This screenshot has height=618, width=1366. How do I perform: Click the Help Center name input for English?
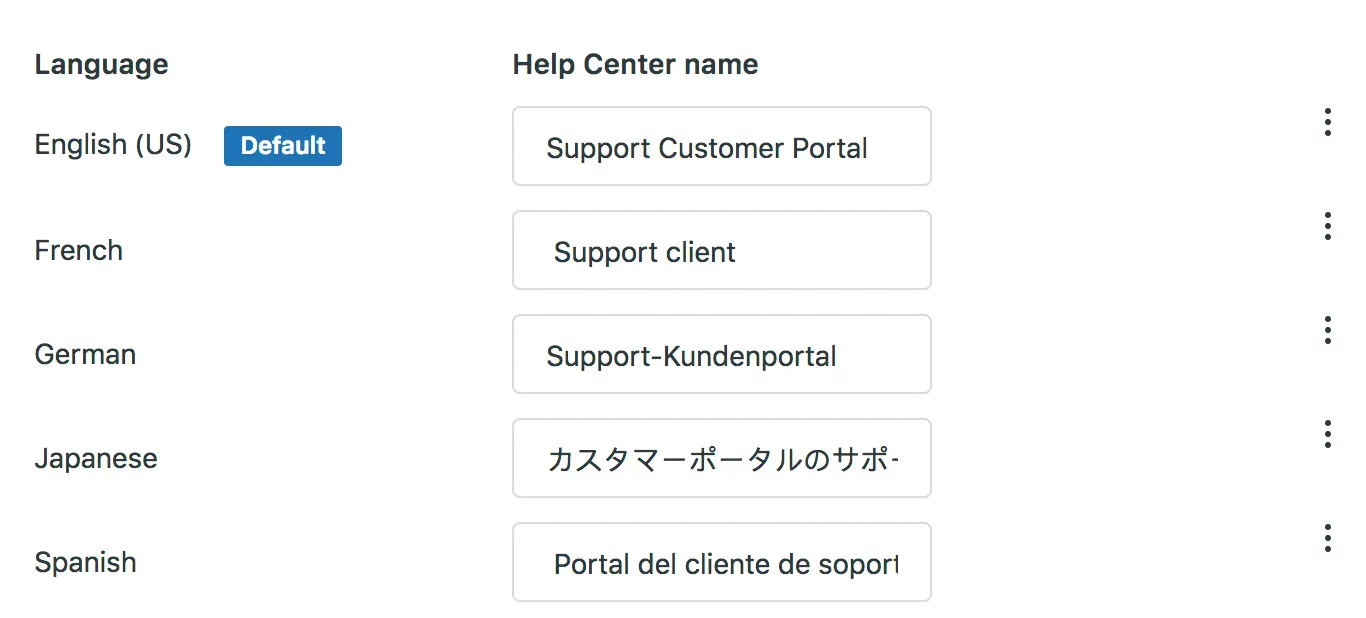point(721,146)
